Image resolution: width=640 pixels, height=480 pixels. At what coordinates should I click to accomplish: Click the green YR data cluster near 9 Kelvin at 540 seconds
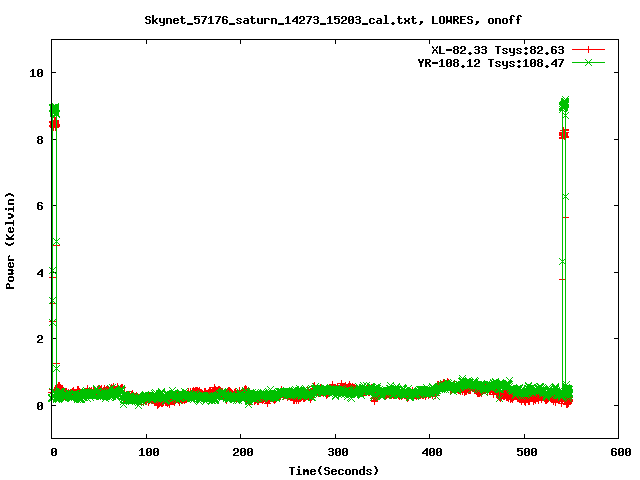click(564, 105)
